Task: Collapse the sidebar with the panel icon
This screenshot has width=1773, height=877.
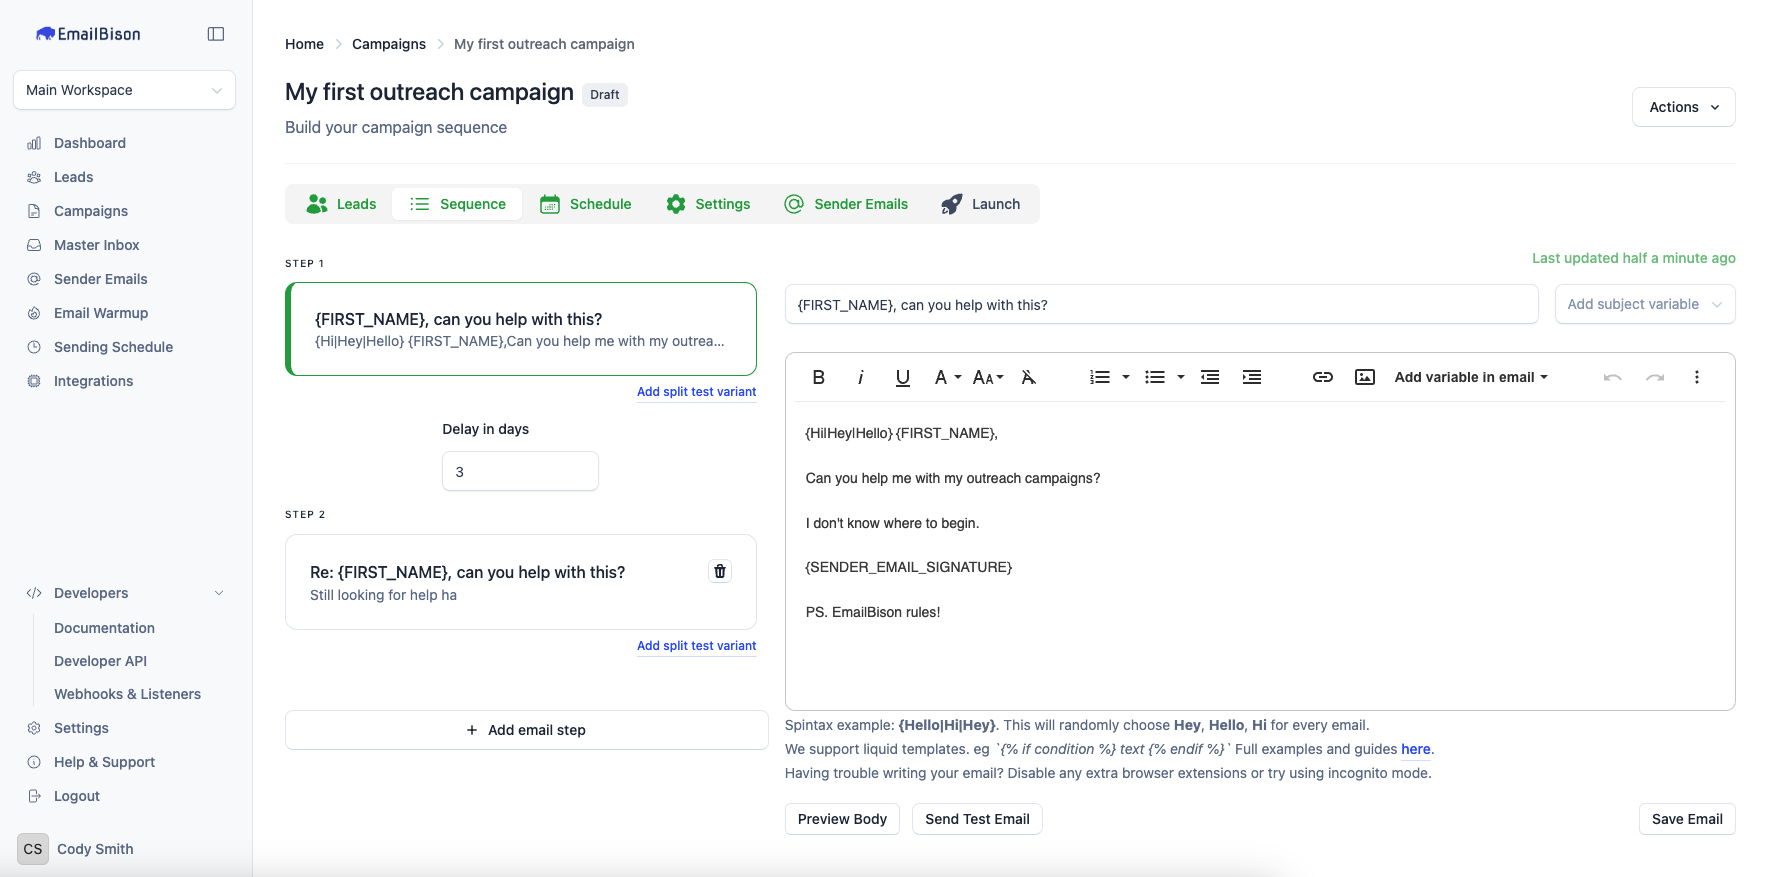Action: [x=216, y=34]
